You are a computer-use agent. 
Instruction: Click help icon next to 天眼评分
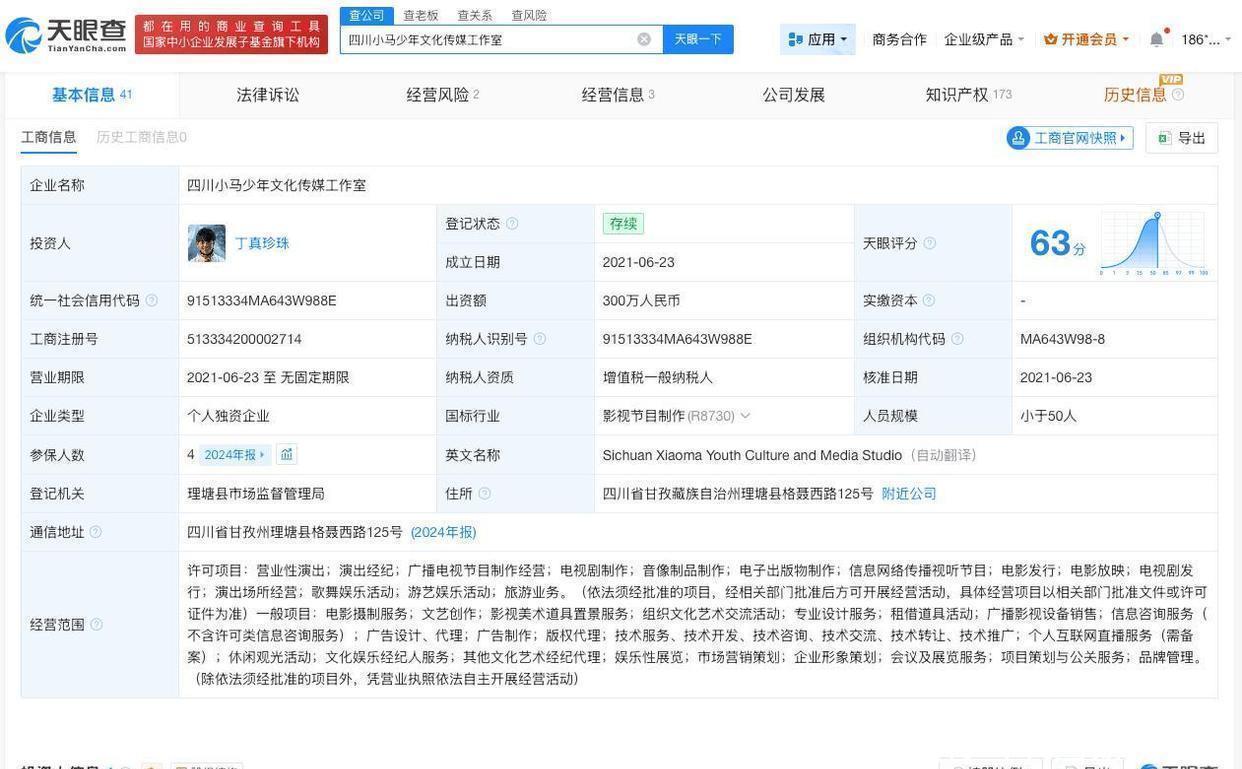point(929,243)
